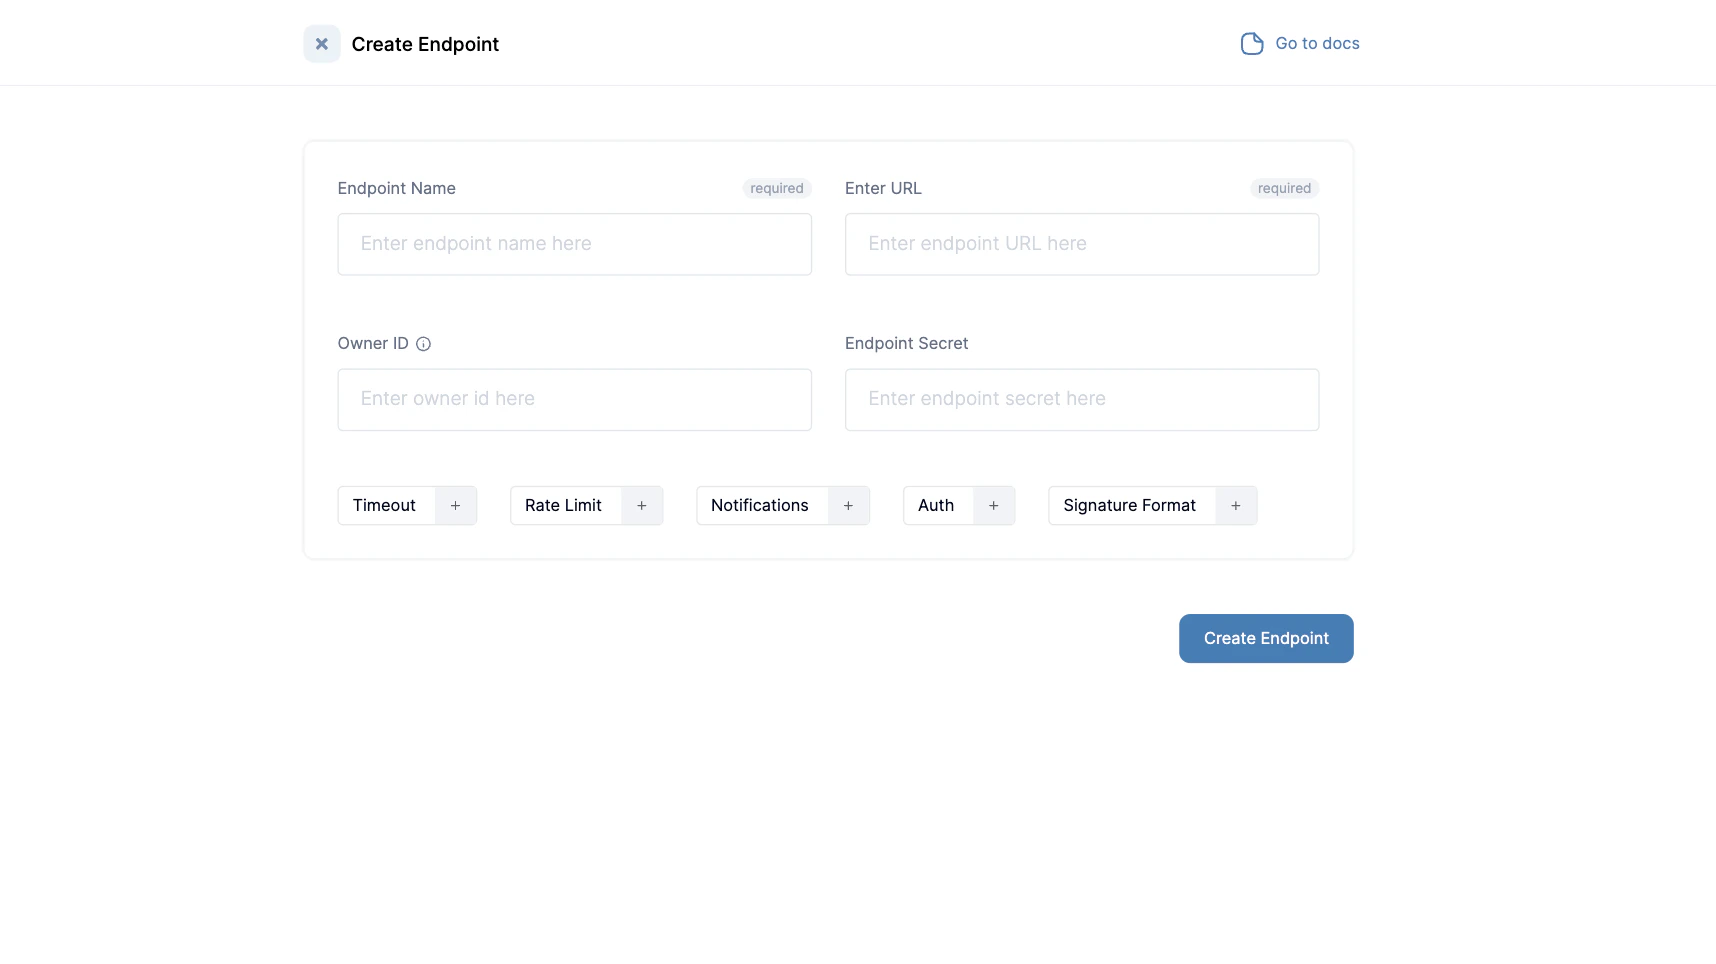Click the close X icon beside Create Endpoint
The width and height of the screenshot is (1716, 964).
(x=321, y=43)
